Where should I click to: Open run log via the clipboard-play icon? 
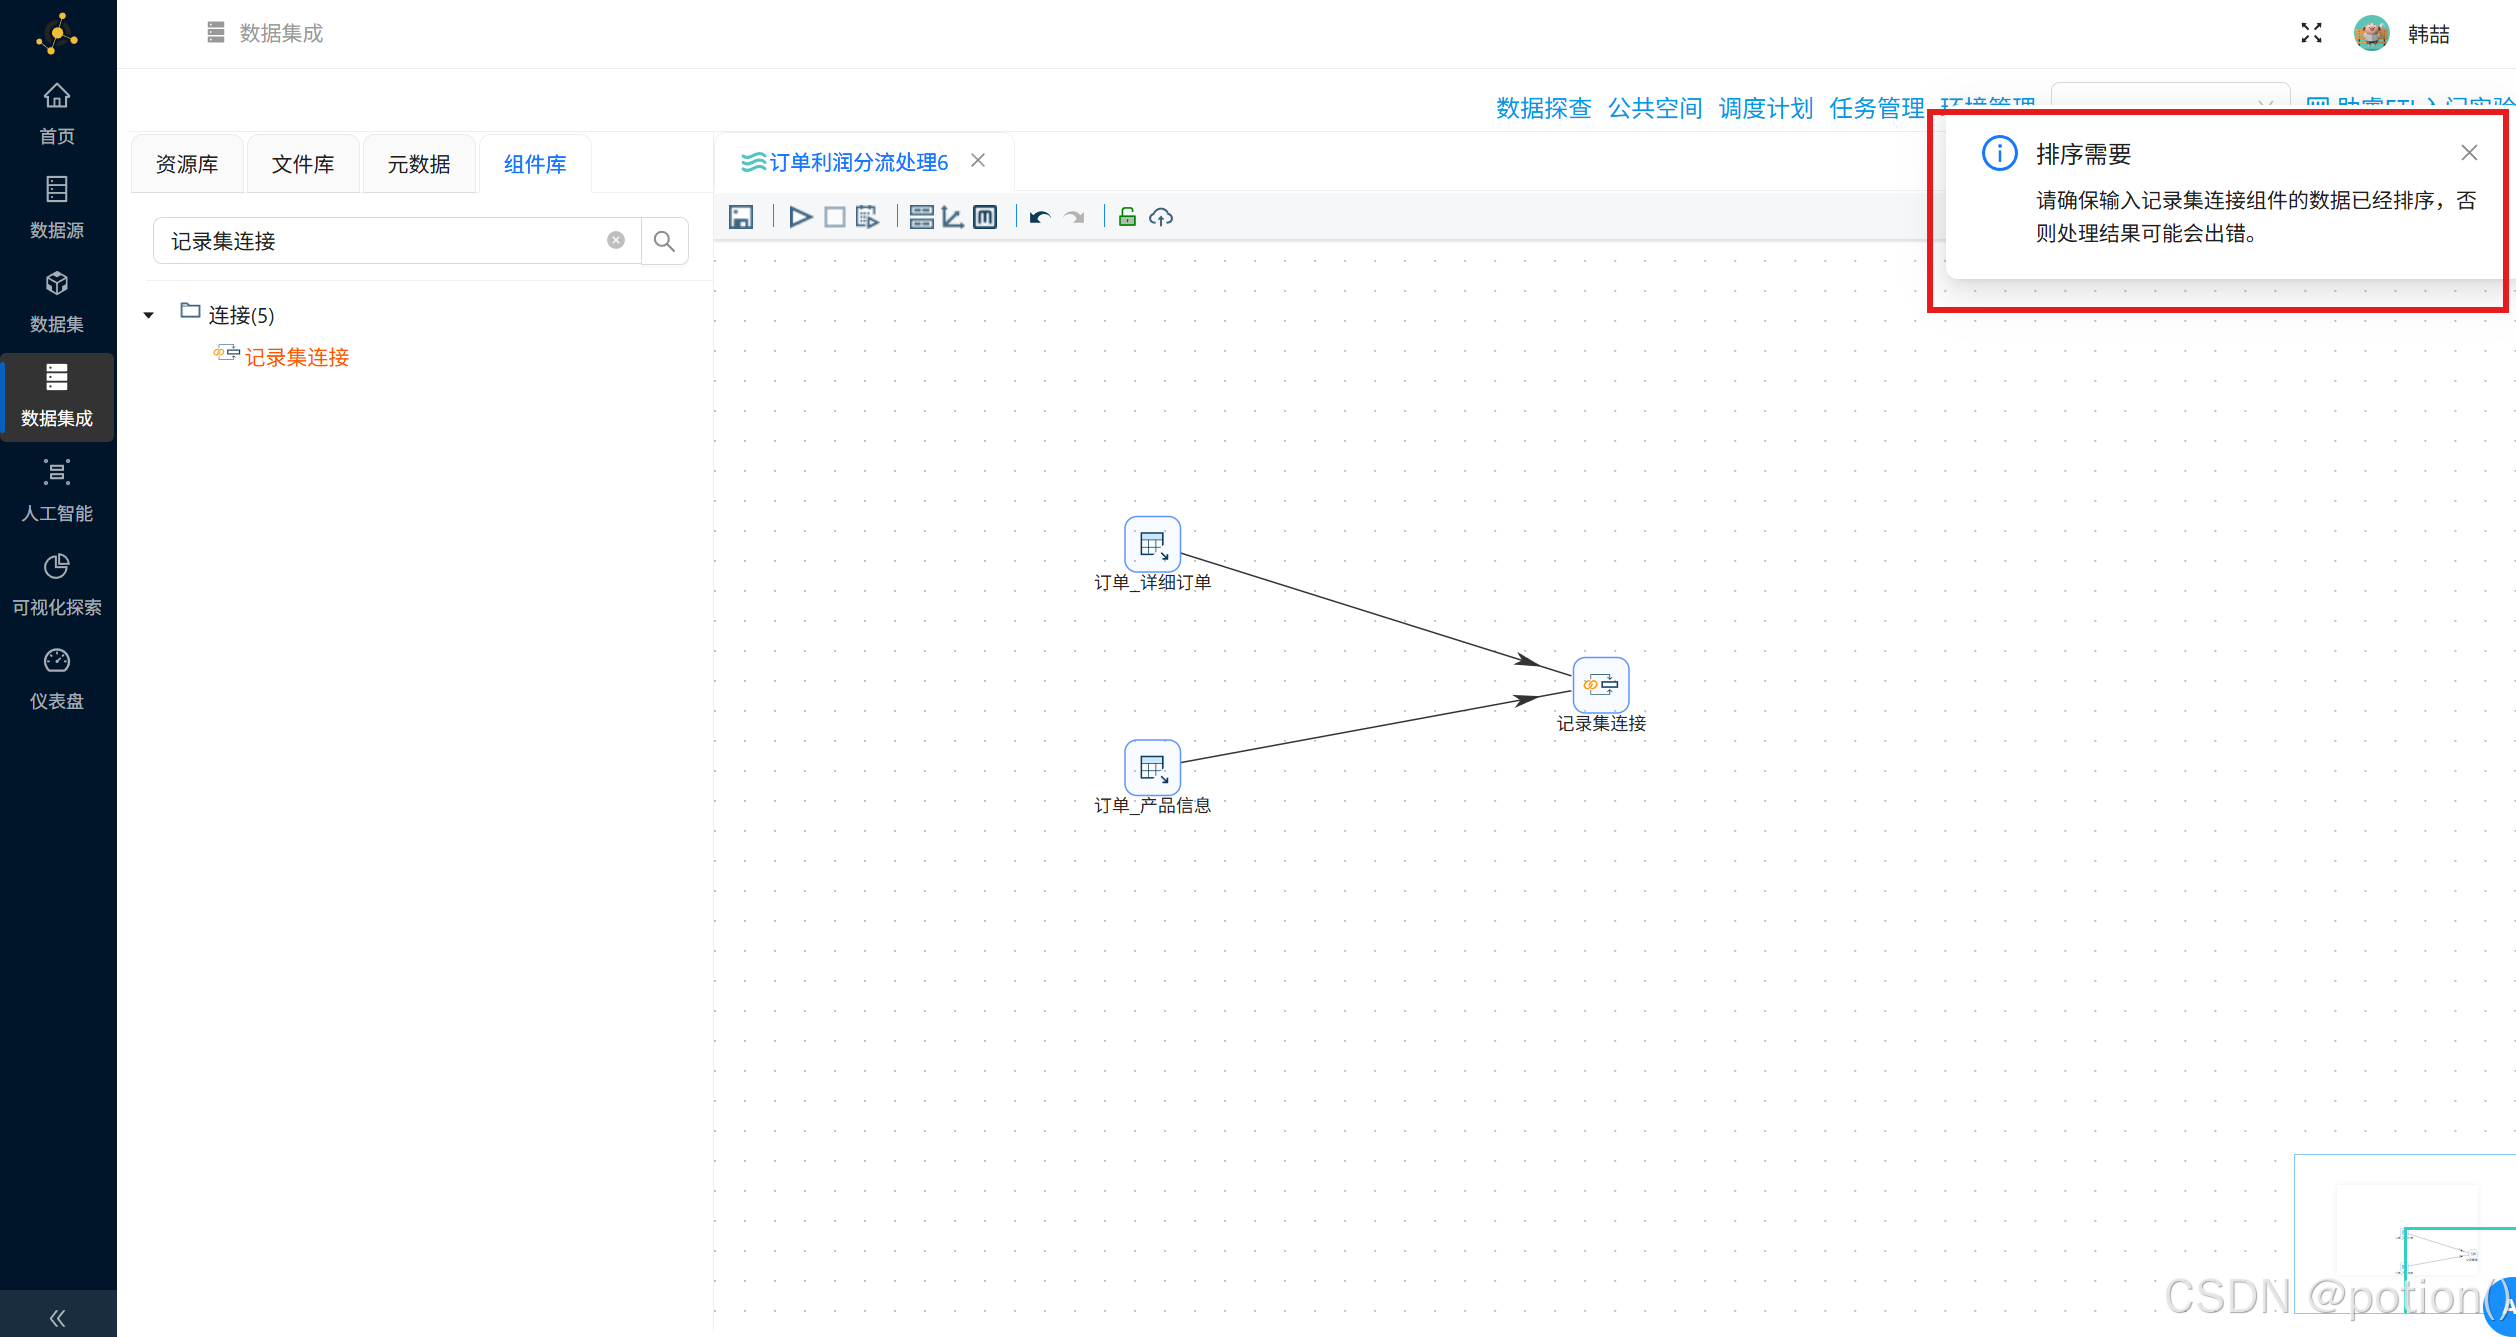point(868,216)
